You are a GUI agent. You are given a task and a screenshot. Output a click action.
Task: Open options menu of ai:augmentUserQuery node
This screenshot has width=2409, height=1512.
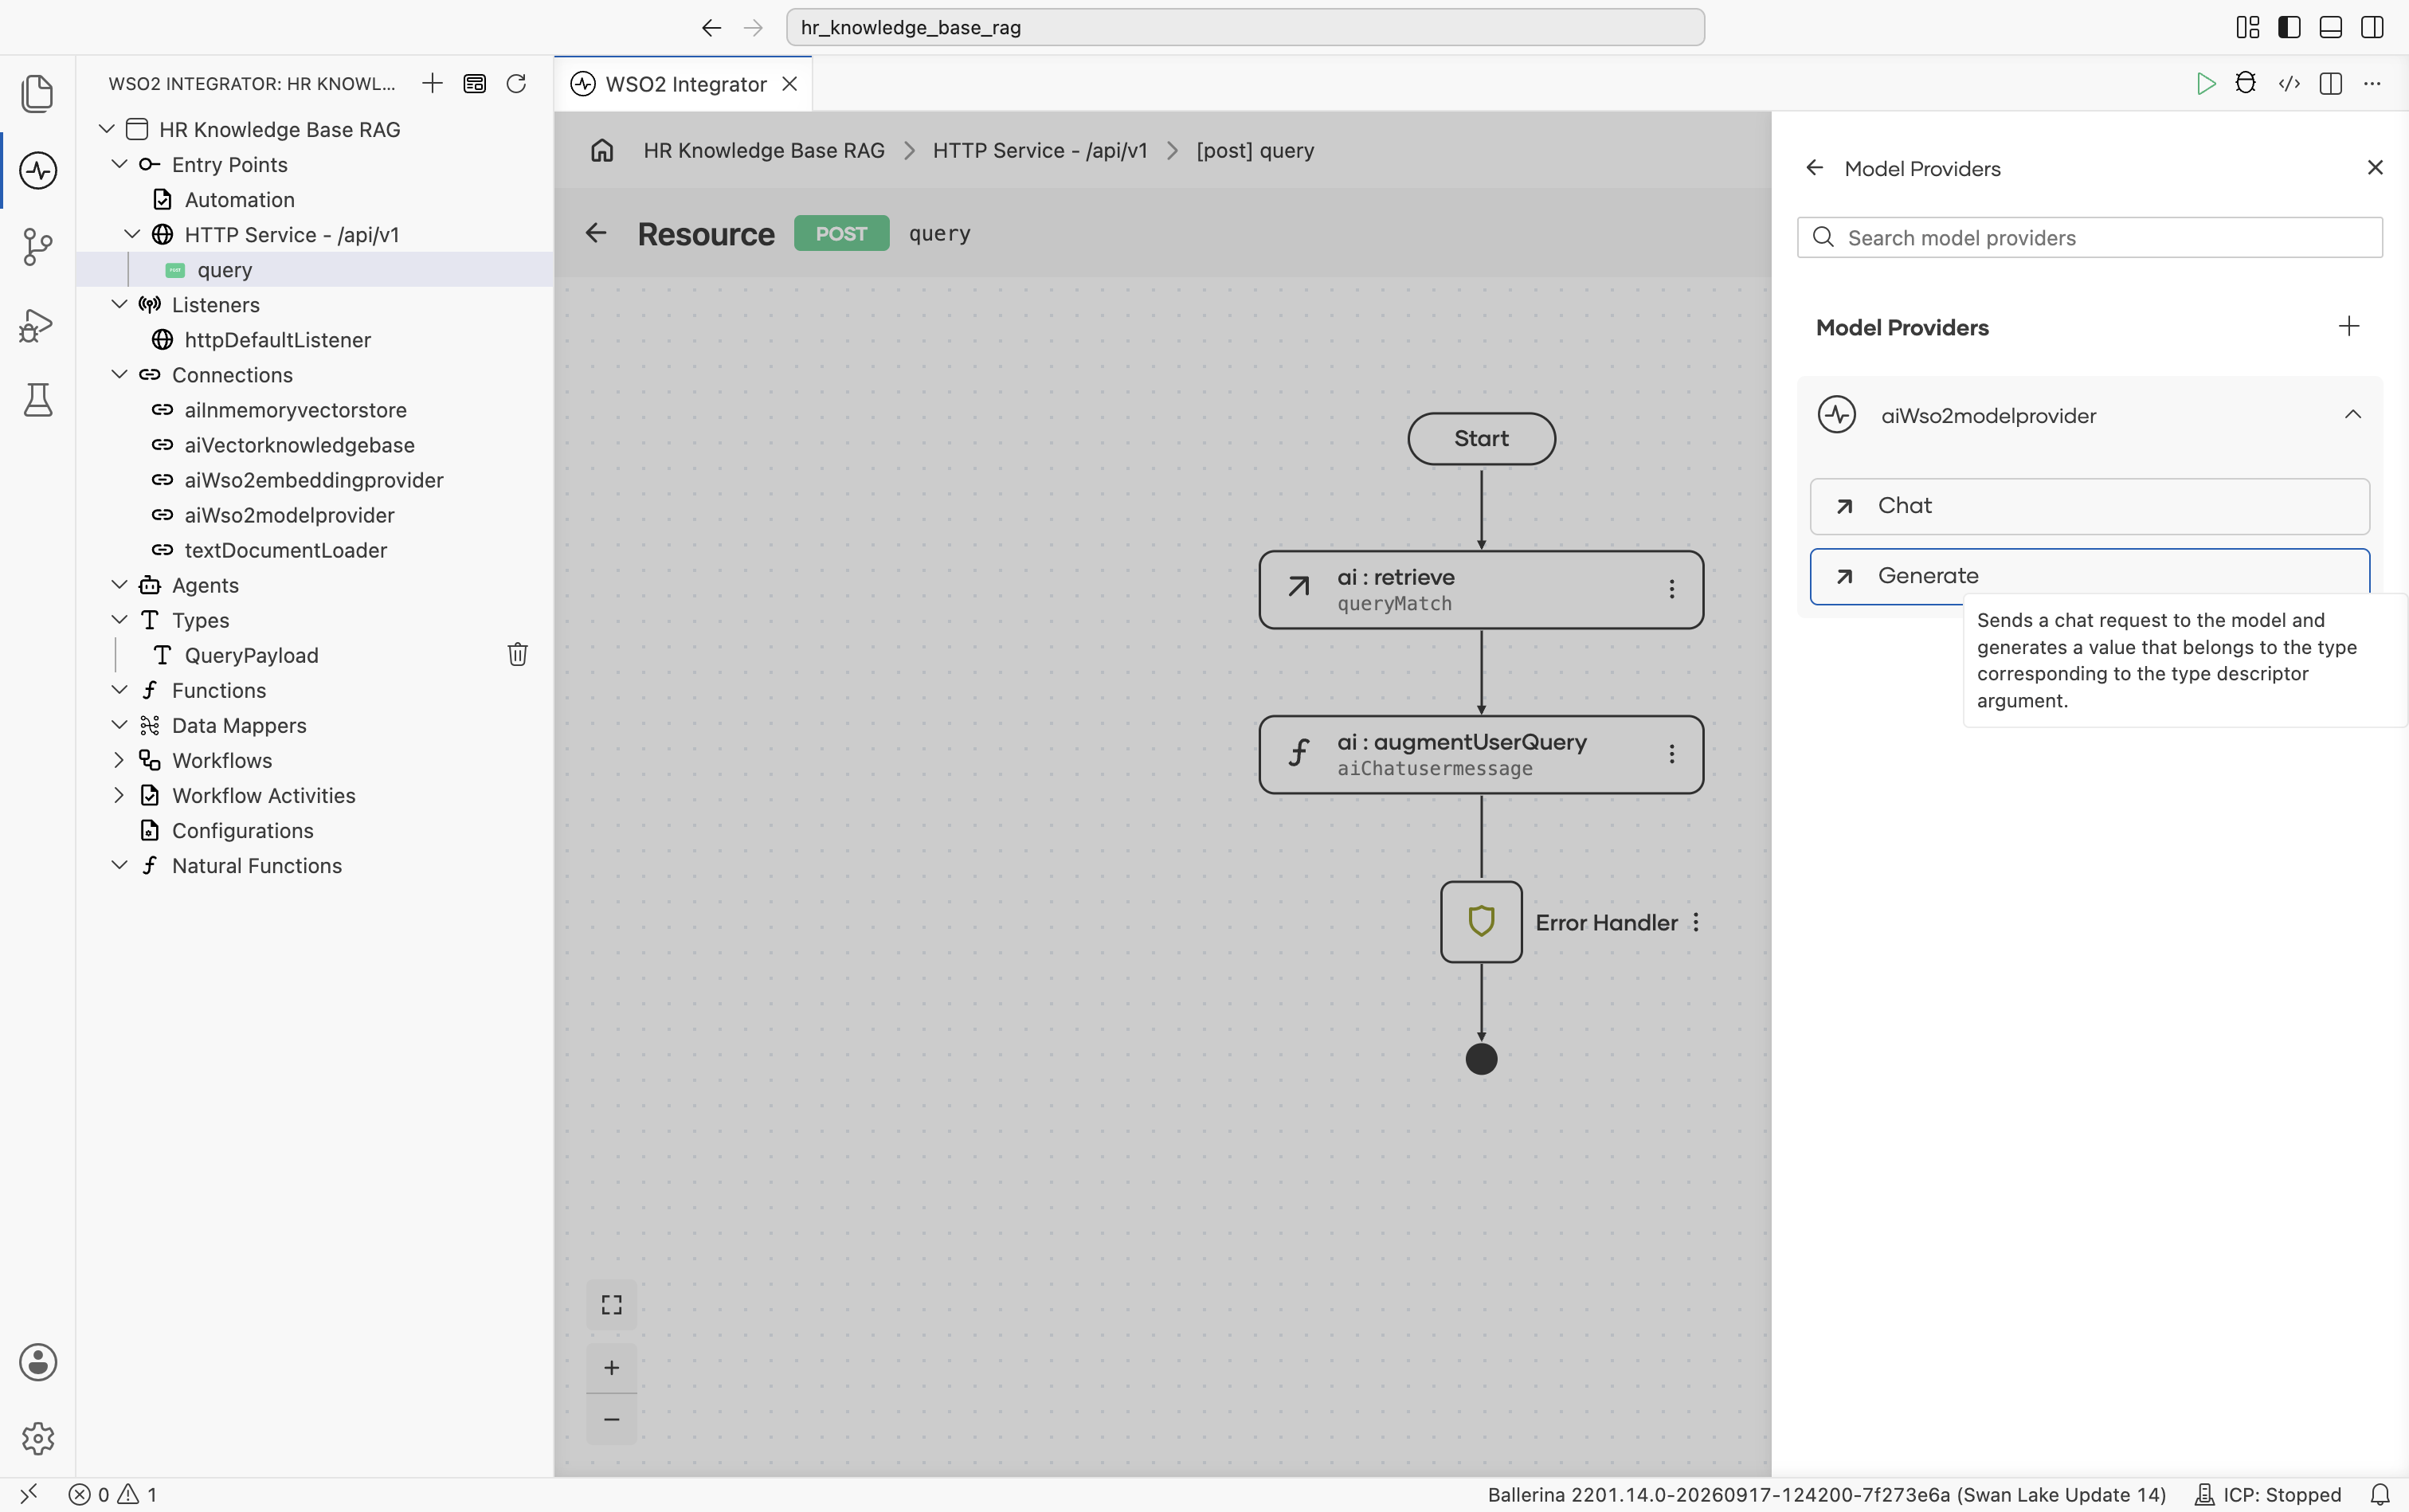pos(1671,754)
